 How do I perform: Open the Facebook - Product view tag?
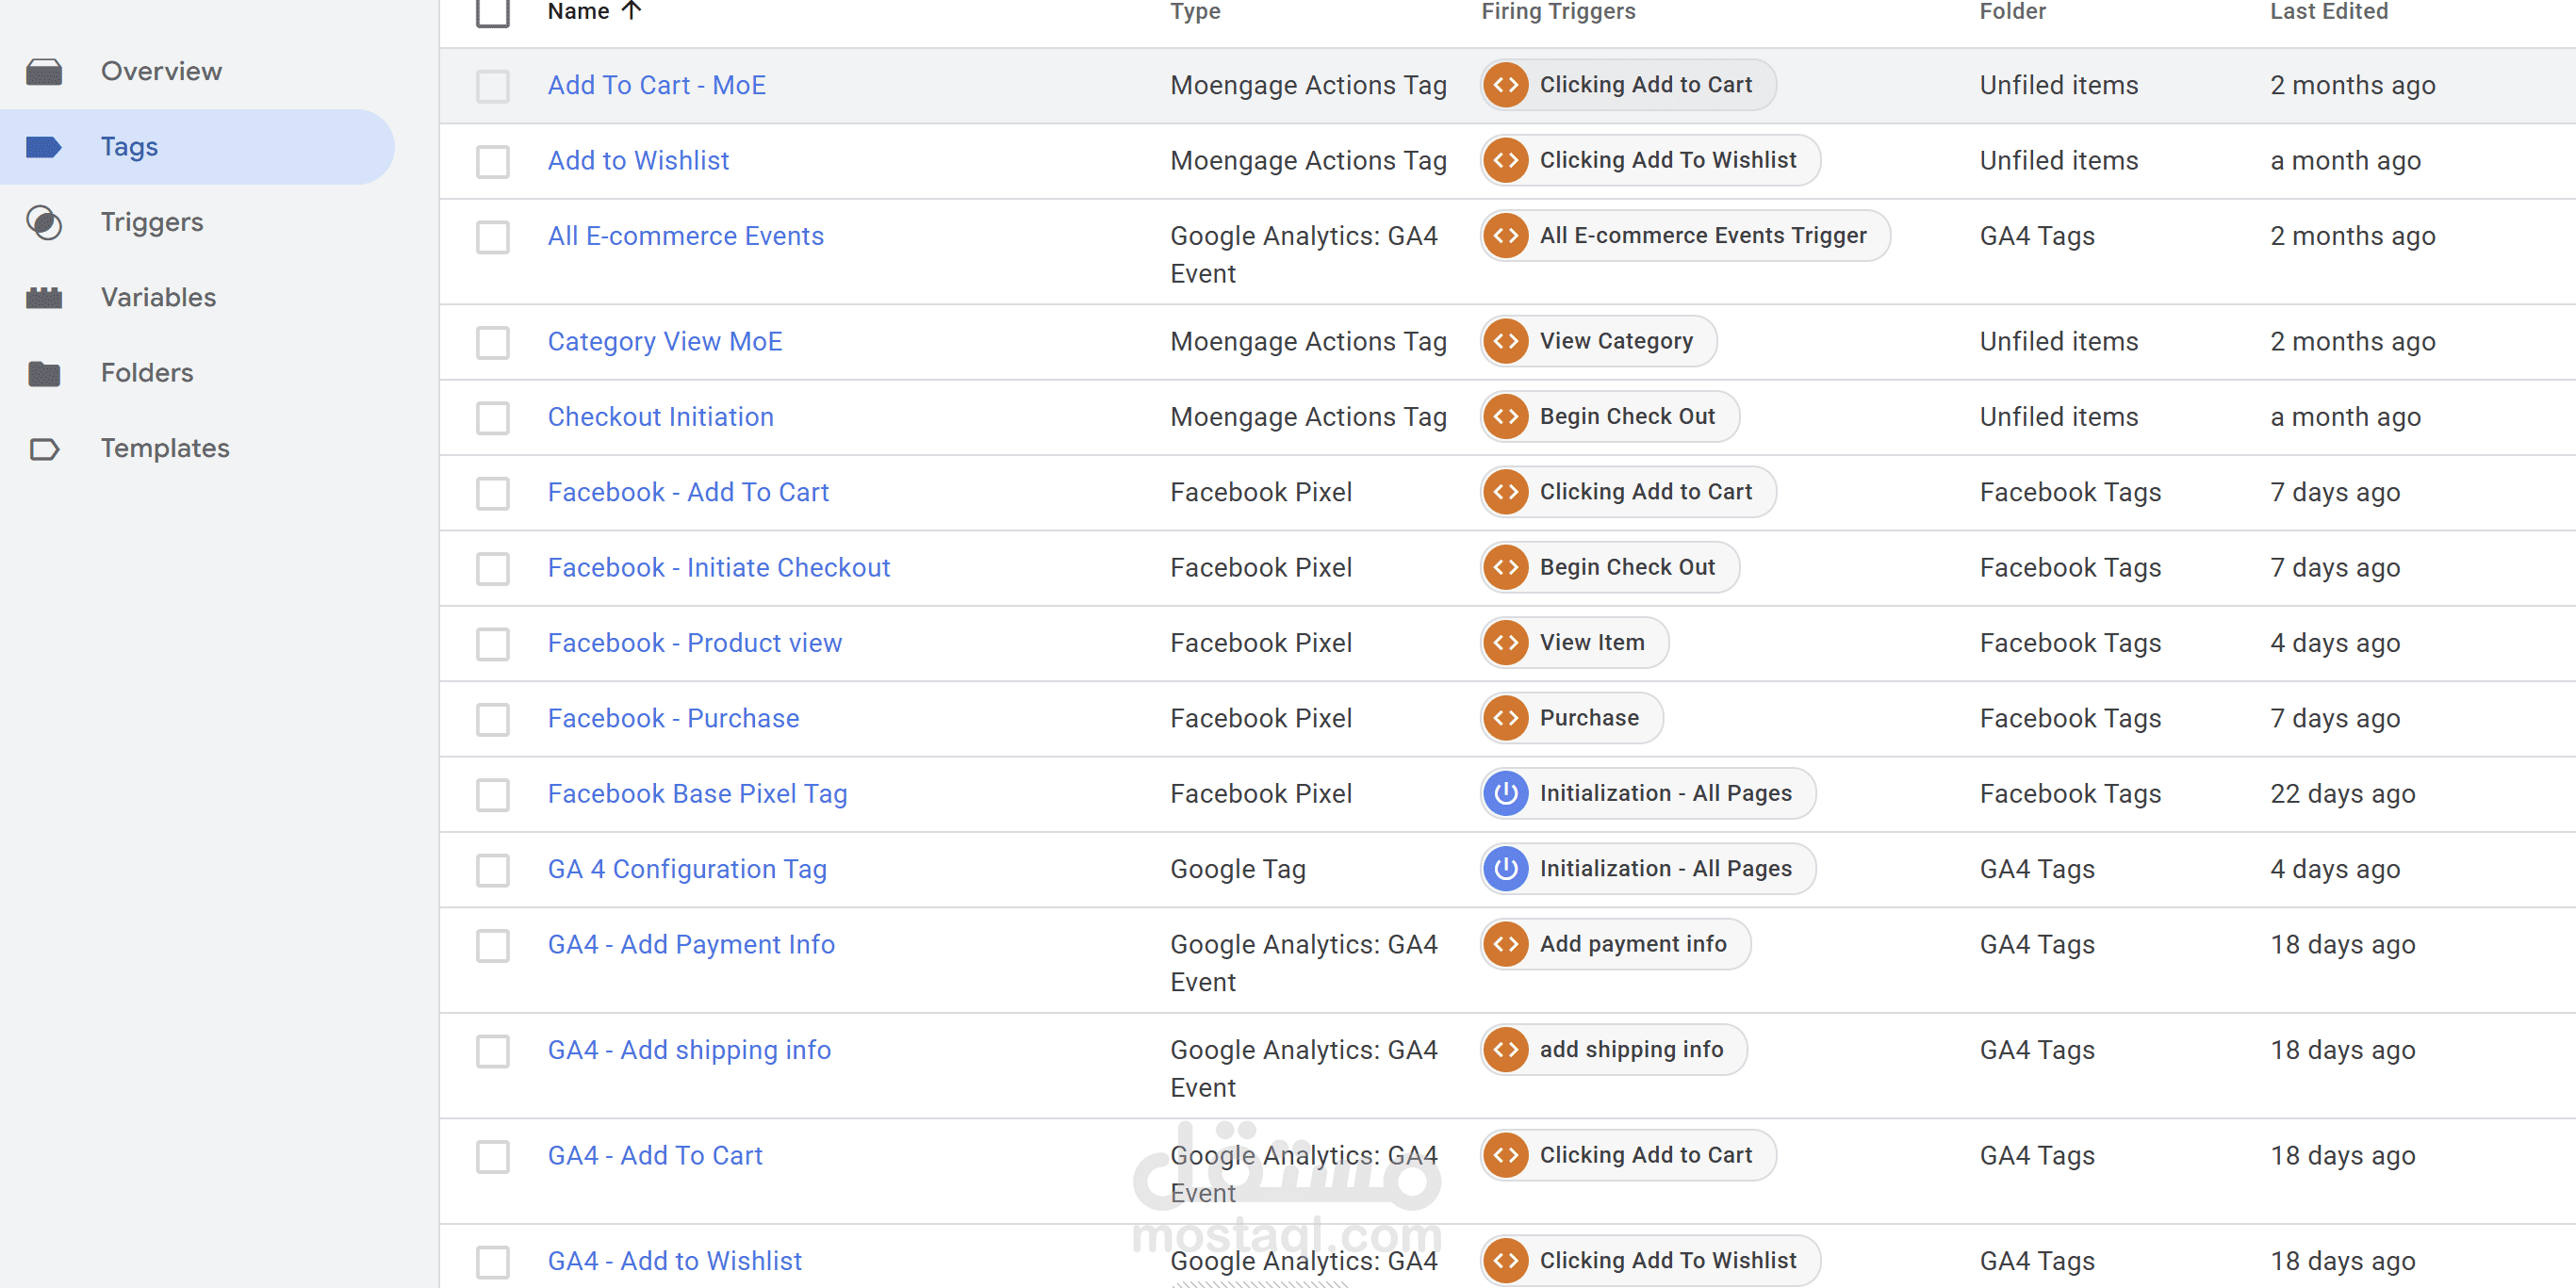point(694,643)
